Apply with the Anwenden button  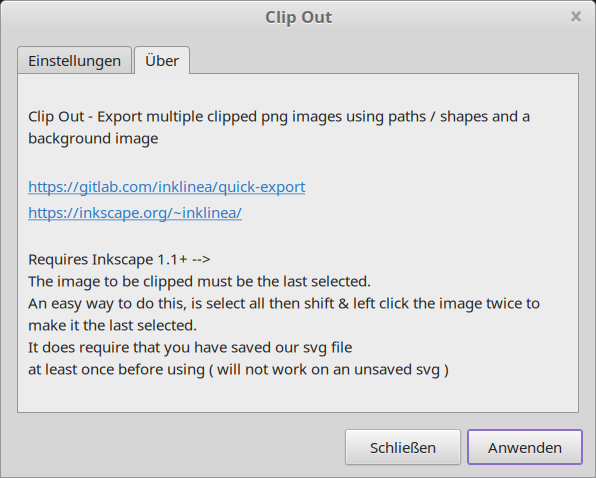coord(525,447)
